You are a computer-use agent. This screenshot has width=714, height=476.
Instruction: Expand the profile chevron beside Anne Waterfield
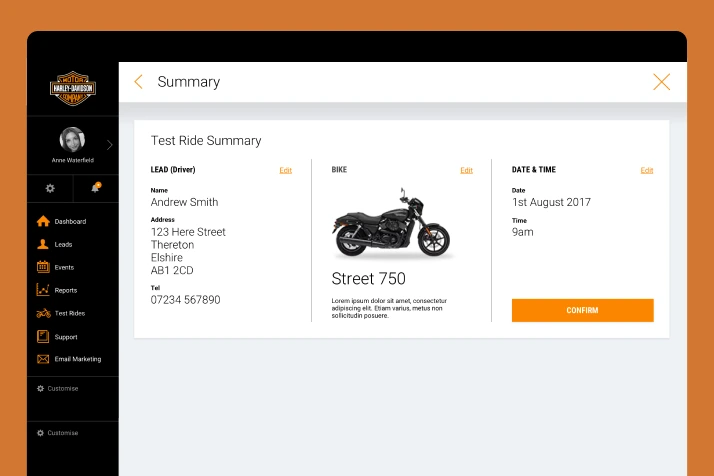pyautogui.click(x=110, y=145)
